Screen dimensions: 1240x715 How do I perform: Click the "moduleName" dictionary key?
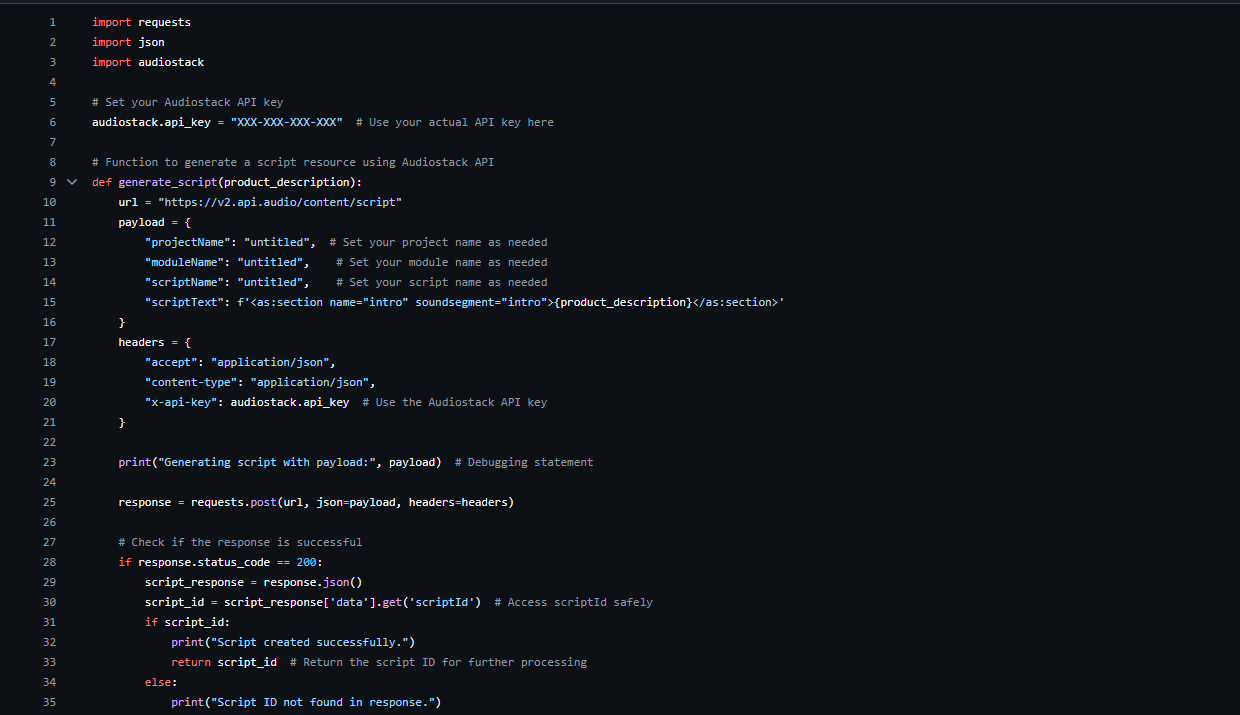[184, 262]
